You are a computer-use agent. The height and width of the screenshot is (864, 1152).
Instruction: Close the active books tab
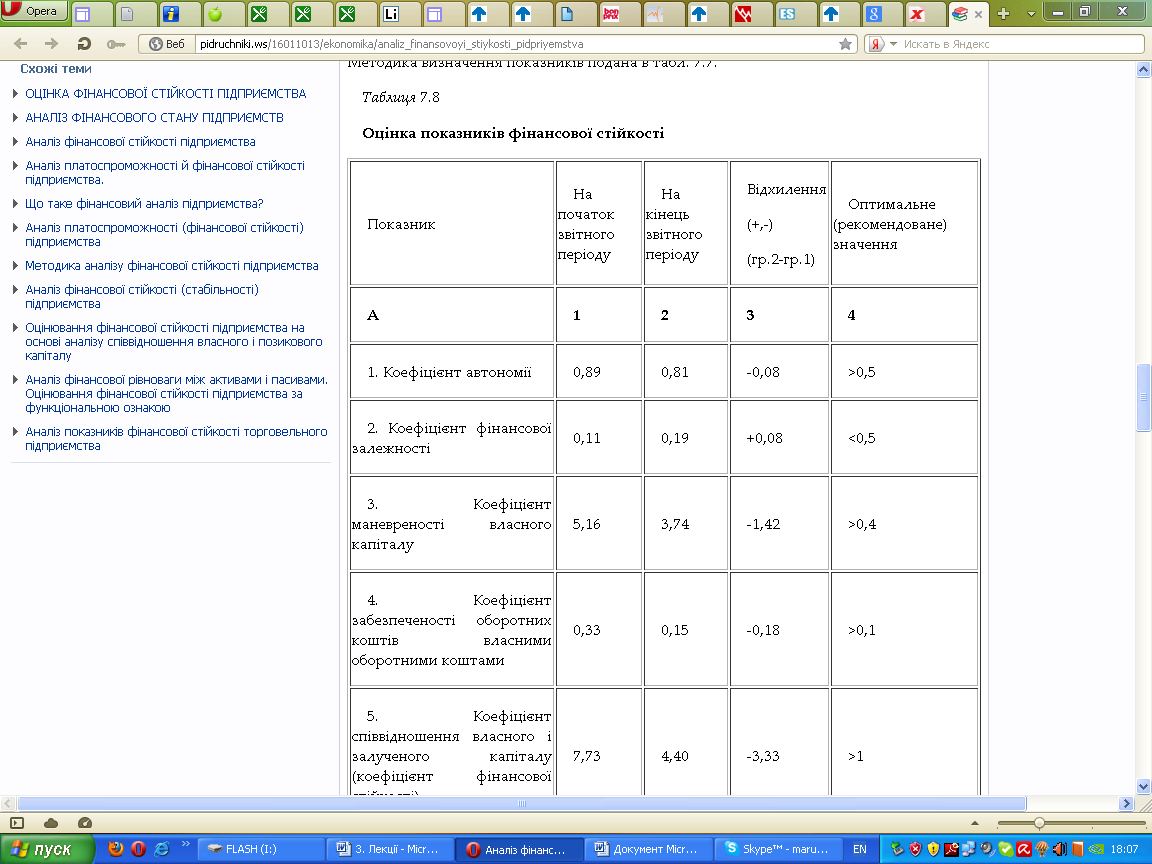coord(978,14)
